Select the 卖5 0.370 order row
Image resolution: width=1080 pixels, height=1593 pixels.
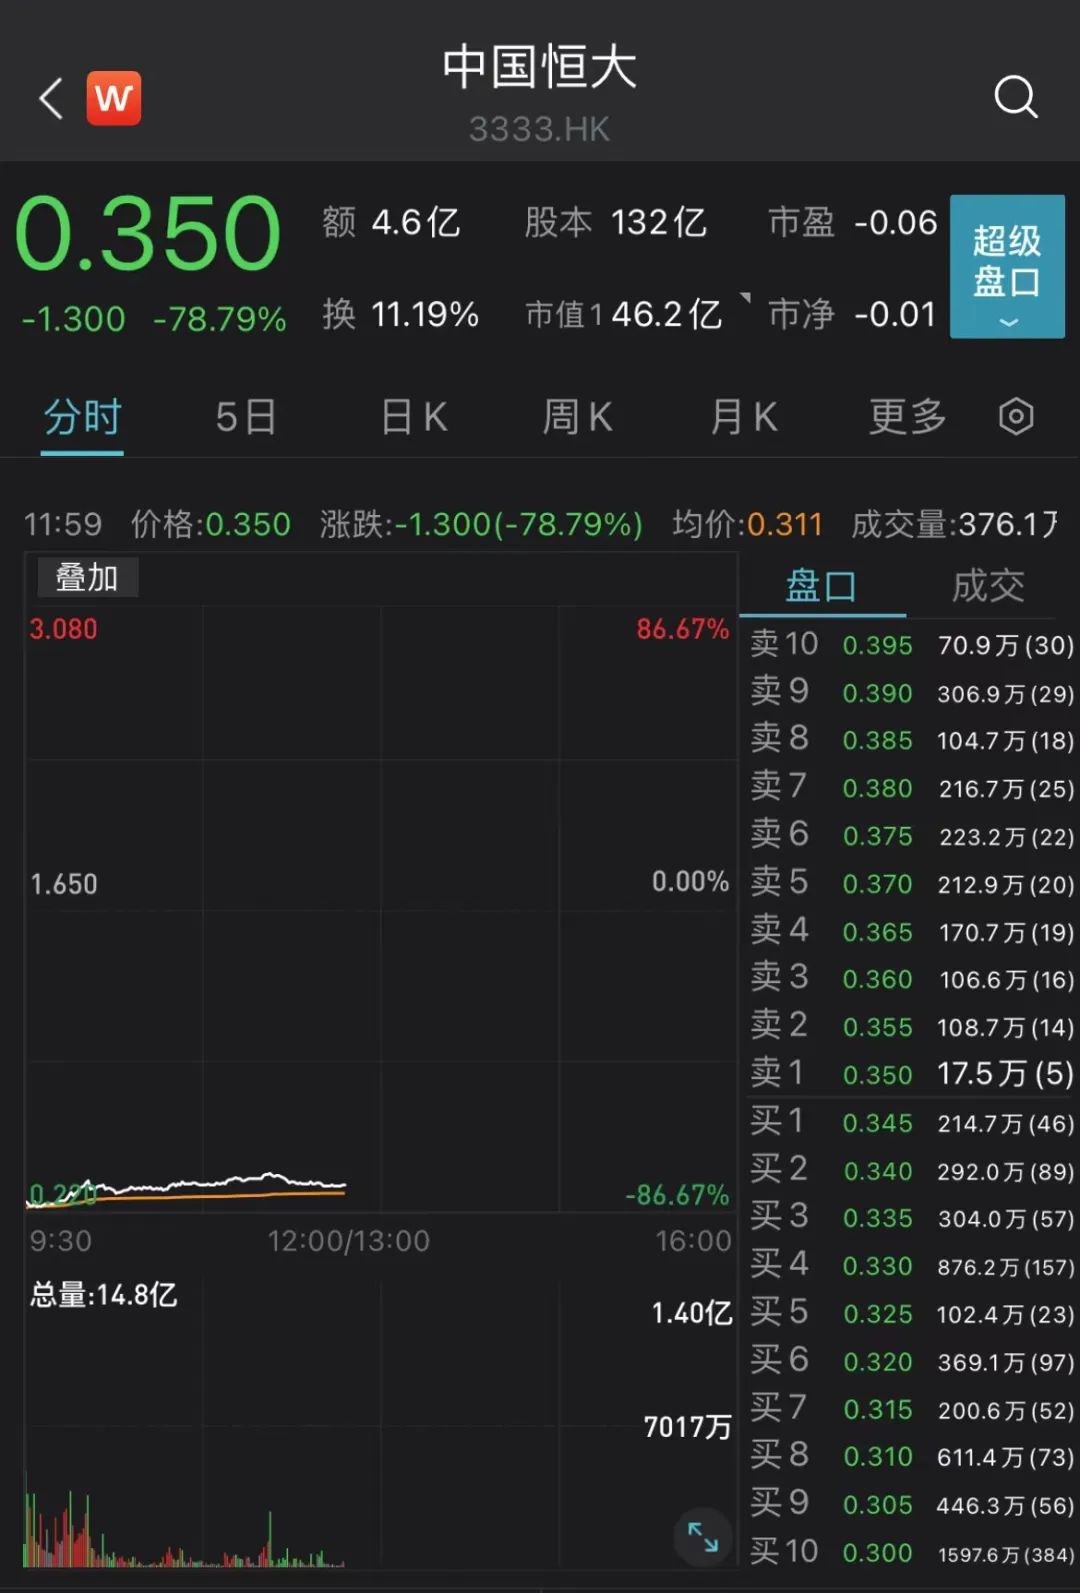[912, 884]
